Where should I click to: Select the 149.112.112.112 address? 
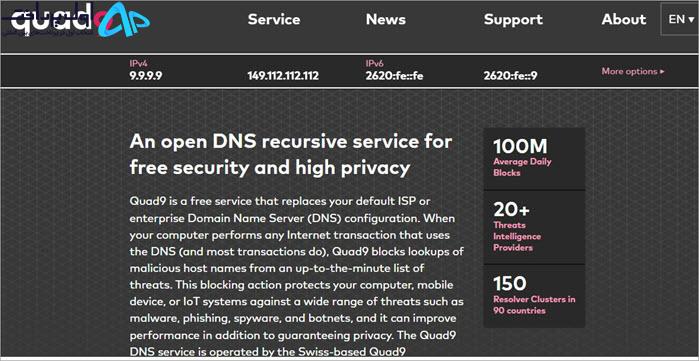point(283,76)
